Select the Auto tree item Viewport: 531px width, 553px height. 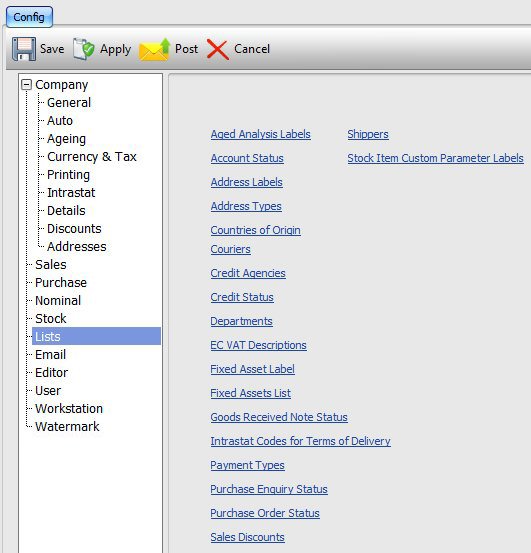pos(60,121)
